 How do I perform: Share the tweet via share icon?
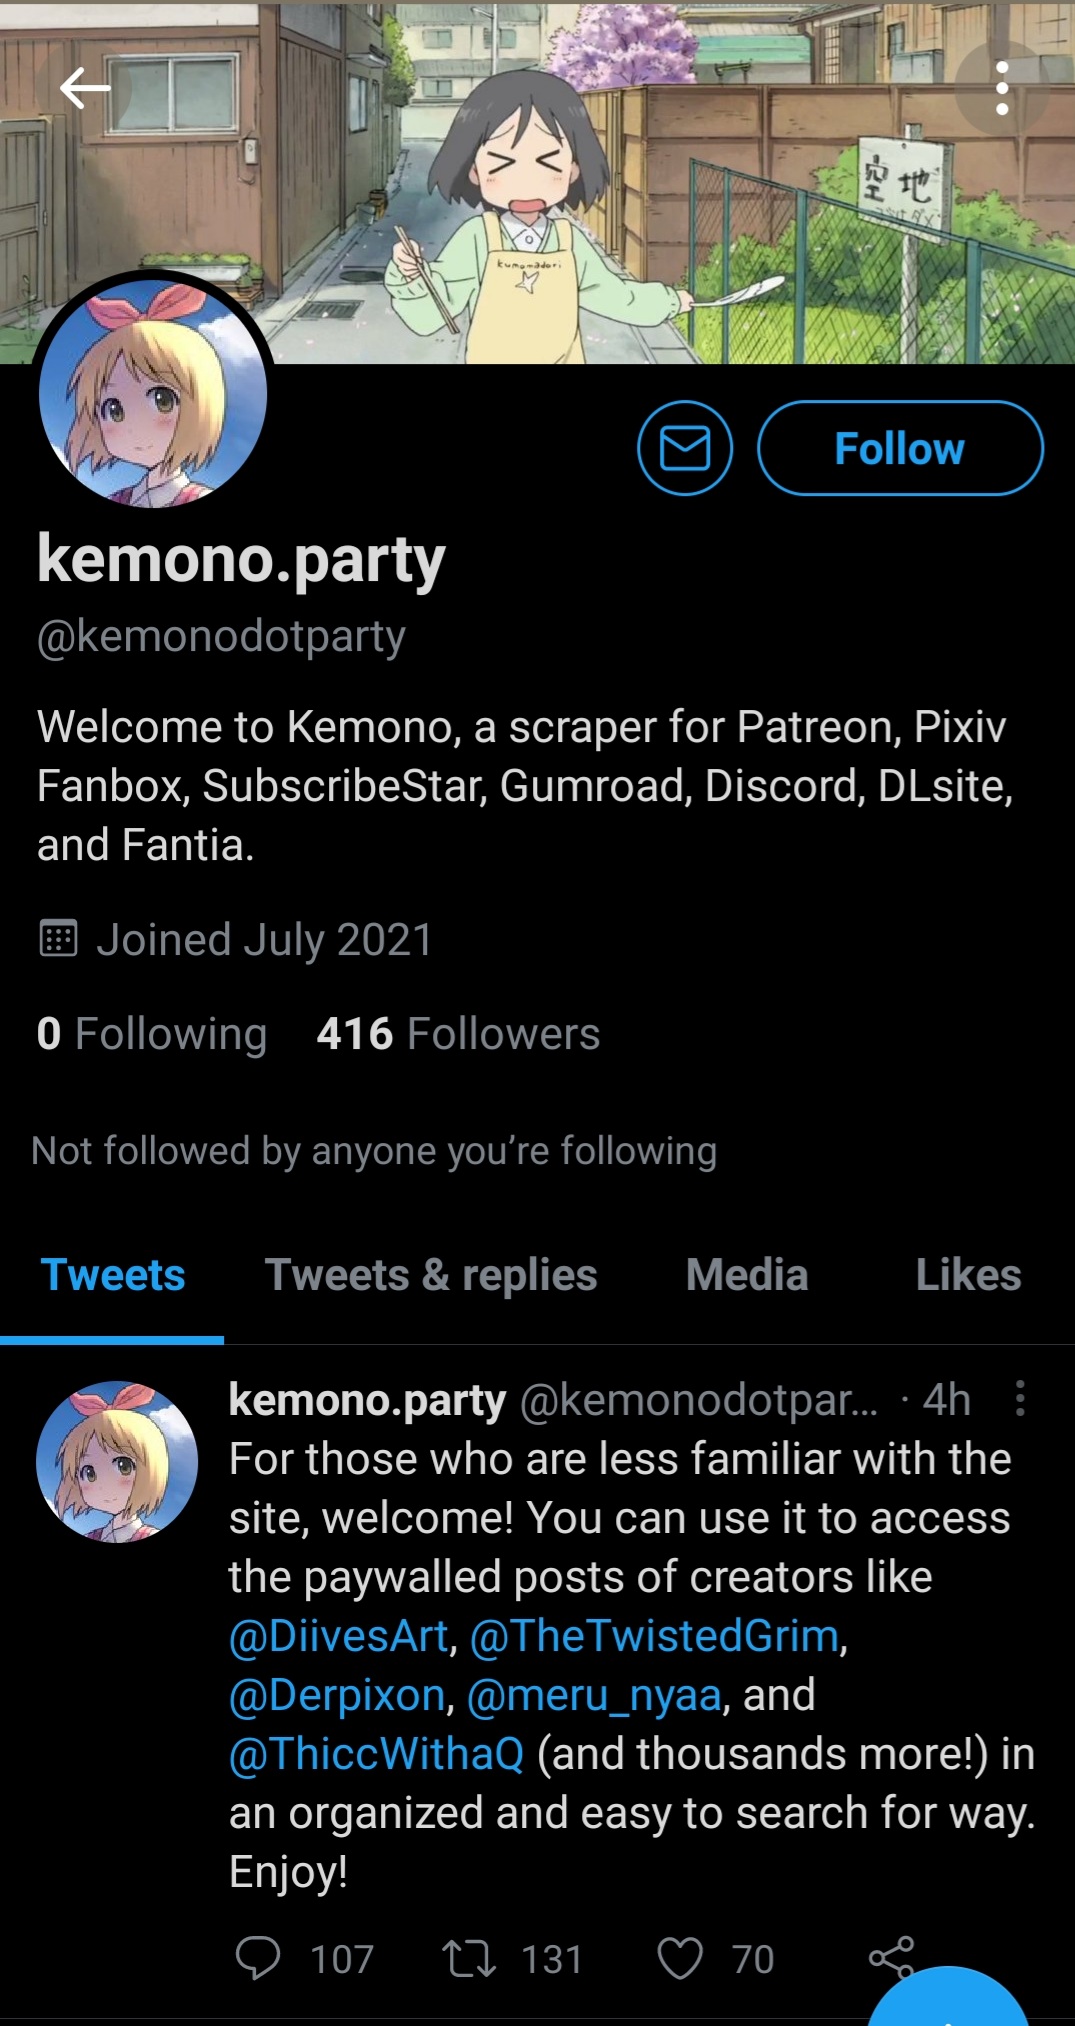pyautogui.click(x=891, y=1958)
